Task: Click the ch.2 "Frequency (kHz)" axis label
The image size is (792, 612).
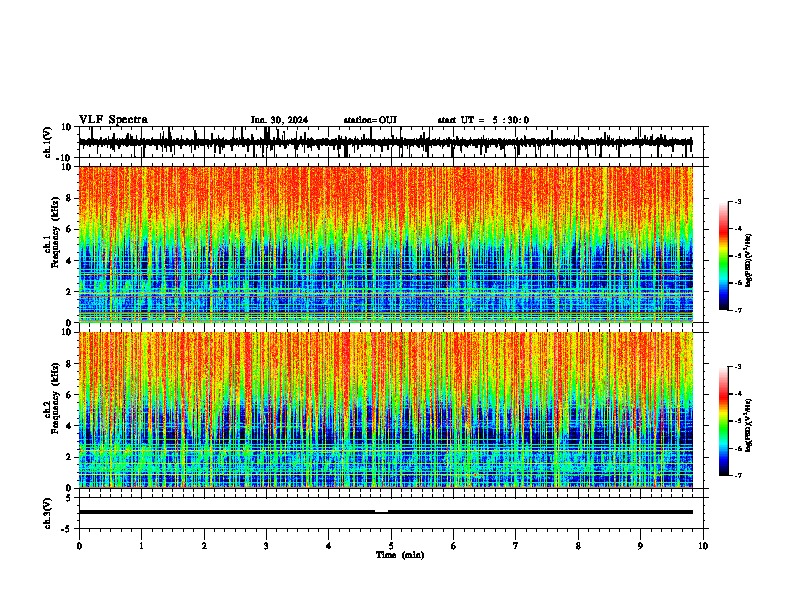Action: pyautogui.click(x=55, y=398)
